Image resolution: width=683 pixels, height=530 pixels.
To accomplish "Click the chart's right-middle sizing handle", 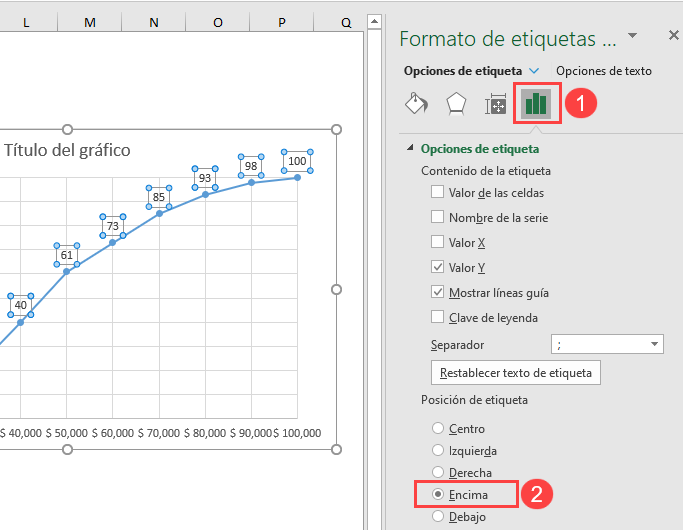I will (336, 290).
